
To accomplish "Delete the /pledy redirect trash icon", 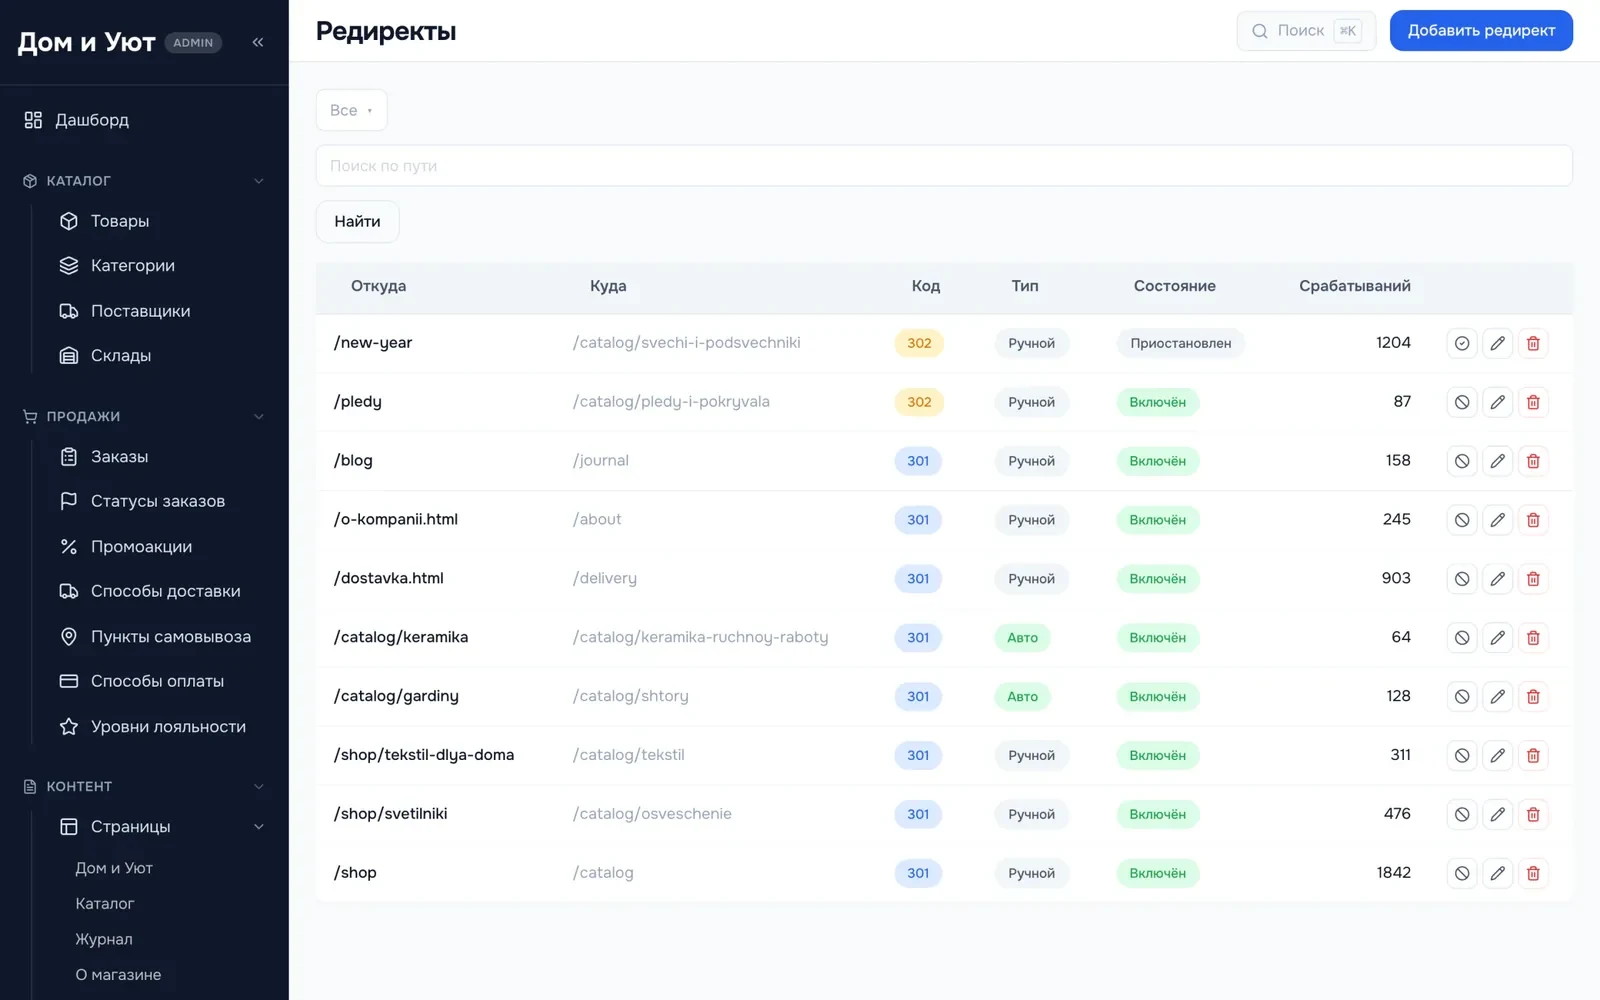I will click(x=1533, y=402).
